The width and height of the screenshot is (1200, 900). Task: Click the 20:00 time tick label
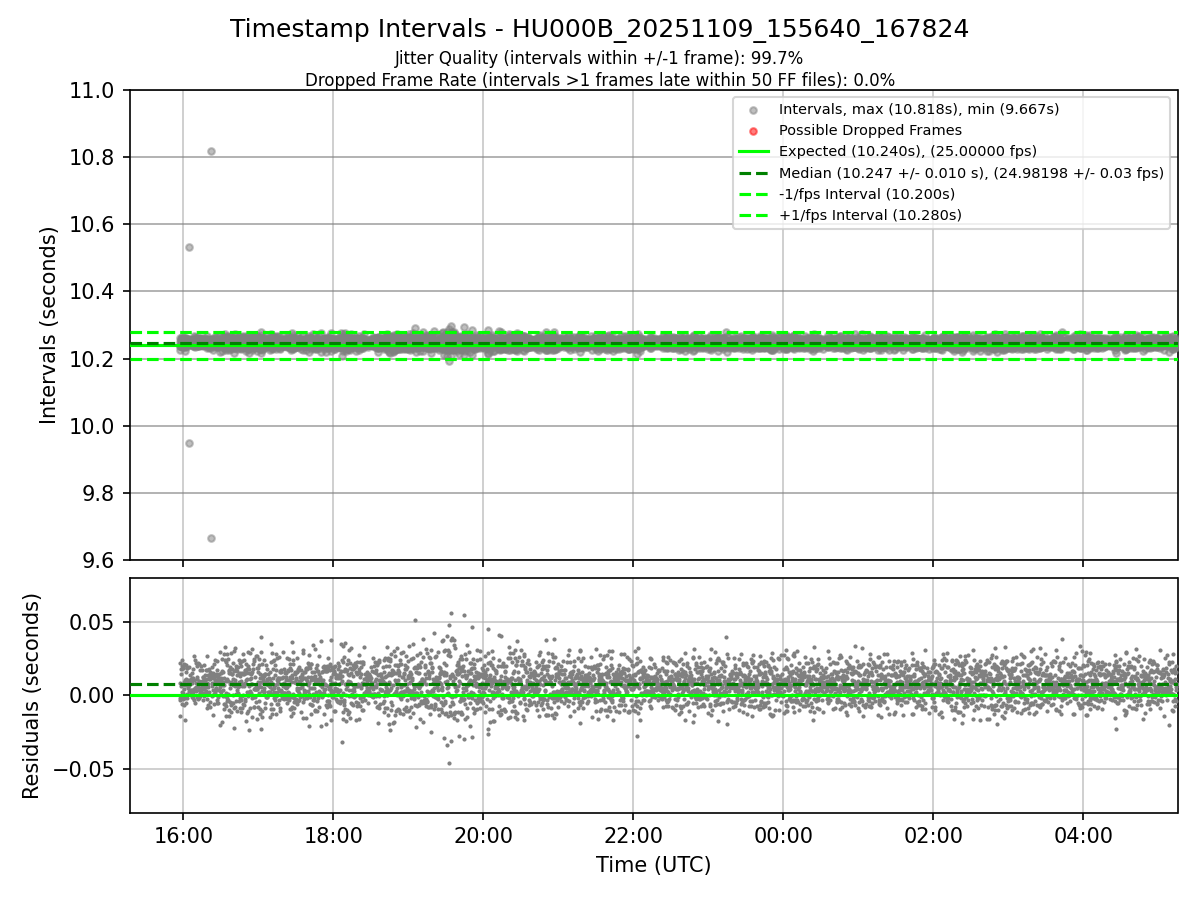[483, 834]
